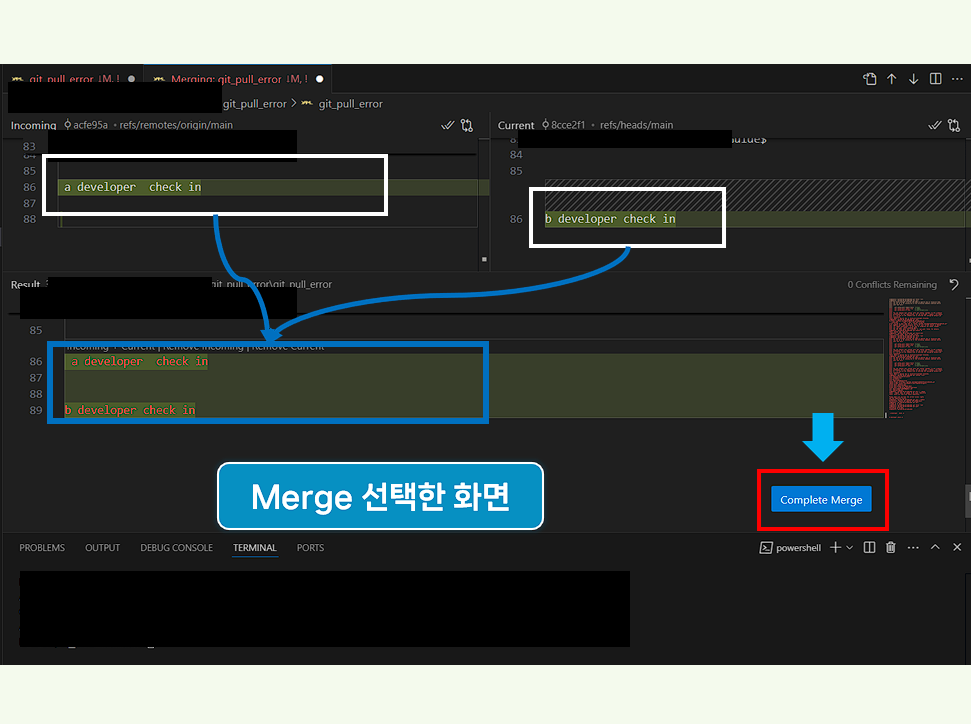The height and width of the screenshot is (724, 971).
Task: Open the terminal profile dropdown arrow
Action: click(x=849, y=547)
